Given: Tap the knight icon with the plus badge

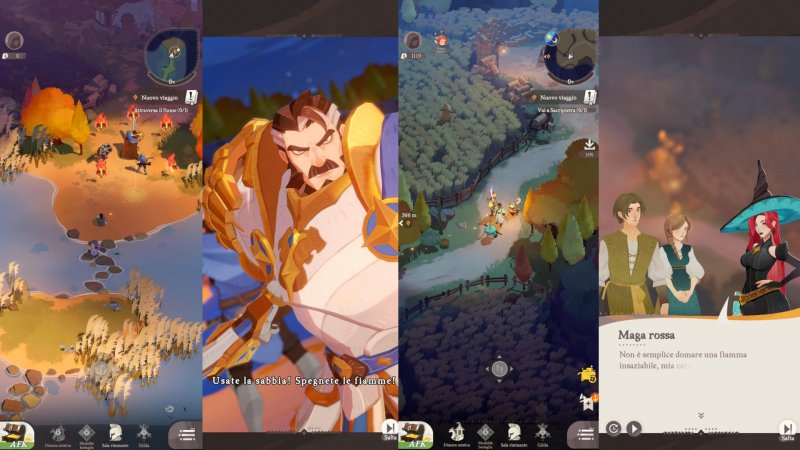Looking at the screenshot, I should (587, 403).
